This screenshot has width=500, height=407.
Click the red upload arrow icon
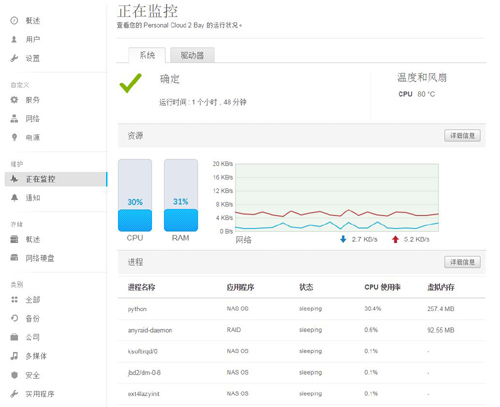(395, 239)
